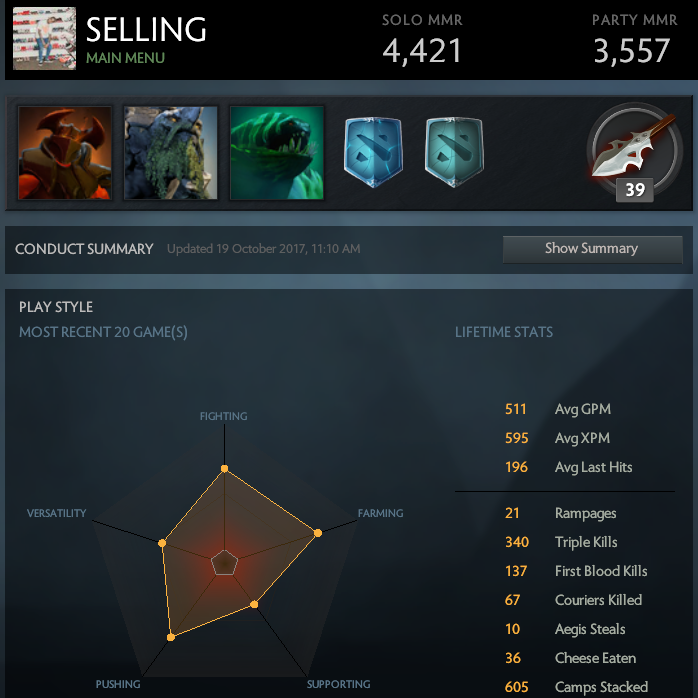Click the Show Summary button

pyautogui.click(x=592, y=249)
